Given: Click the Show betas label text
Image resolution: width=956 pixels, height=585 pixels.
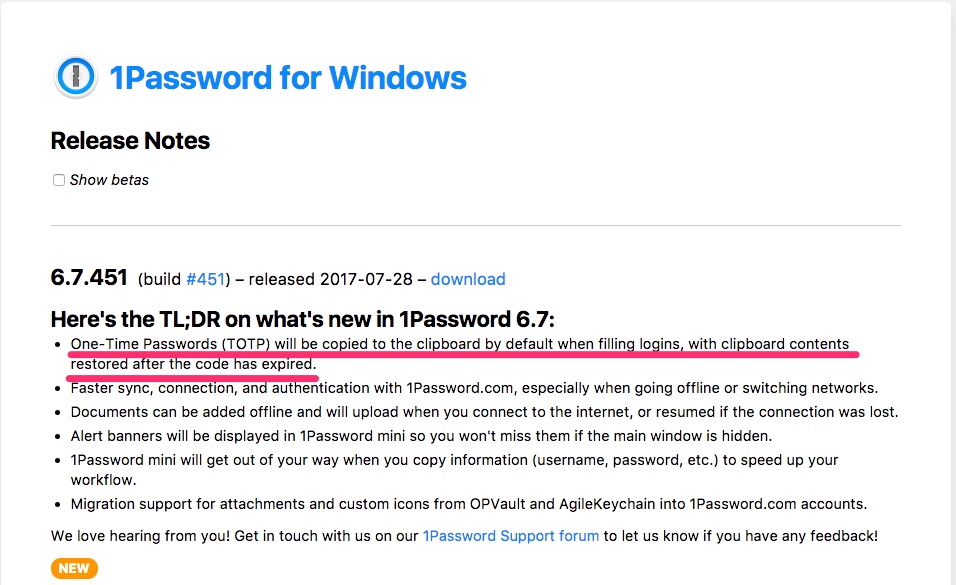Looking at the screenshot, I should (x=109, y=180).
